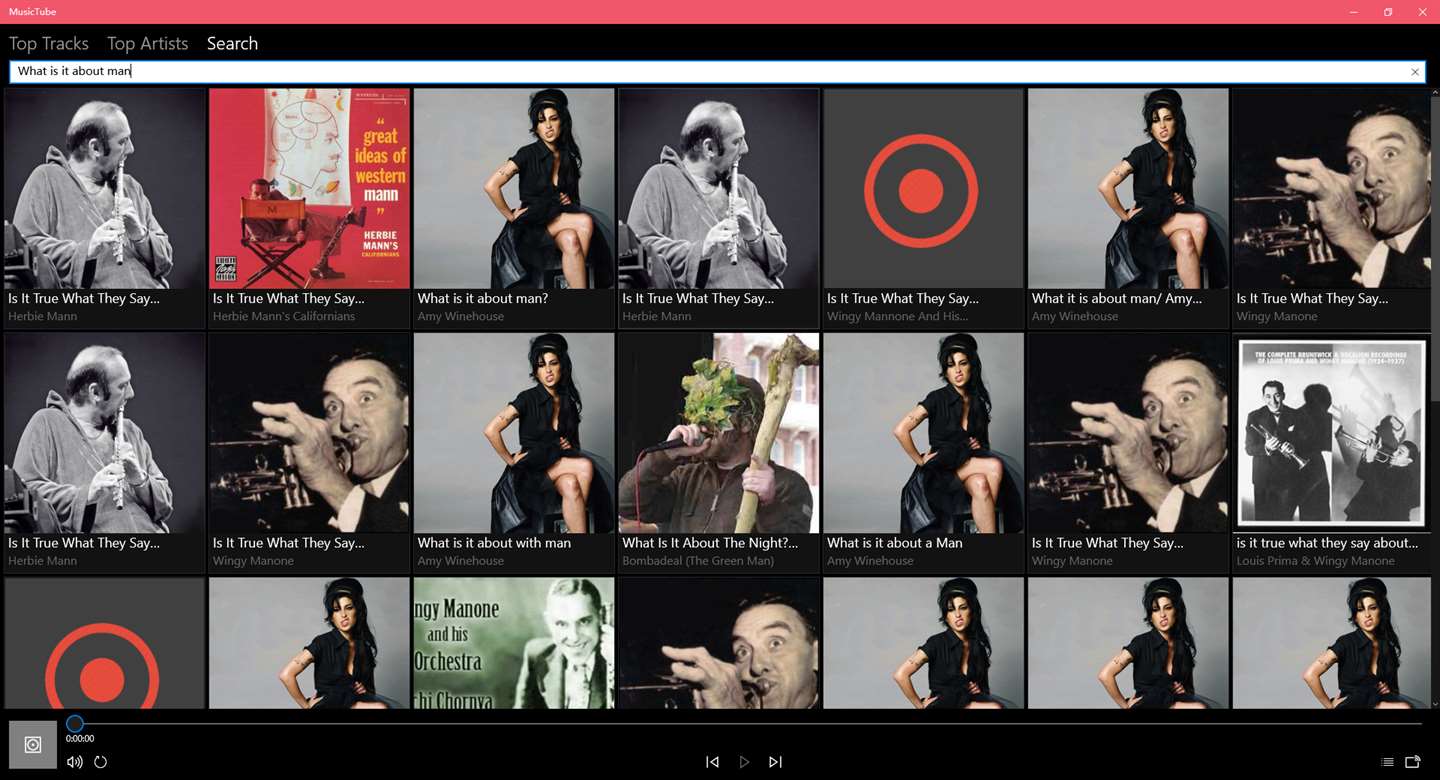
Task: Play 'What is it about with man' track
Action: [x=514, y=453]
